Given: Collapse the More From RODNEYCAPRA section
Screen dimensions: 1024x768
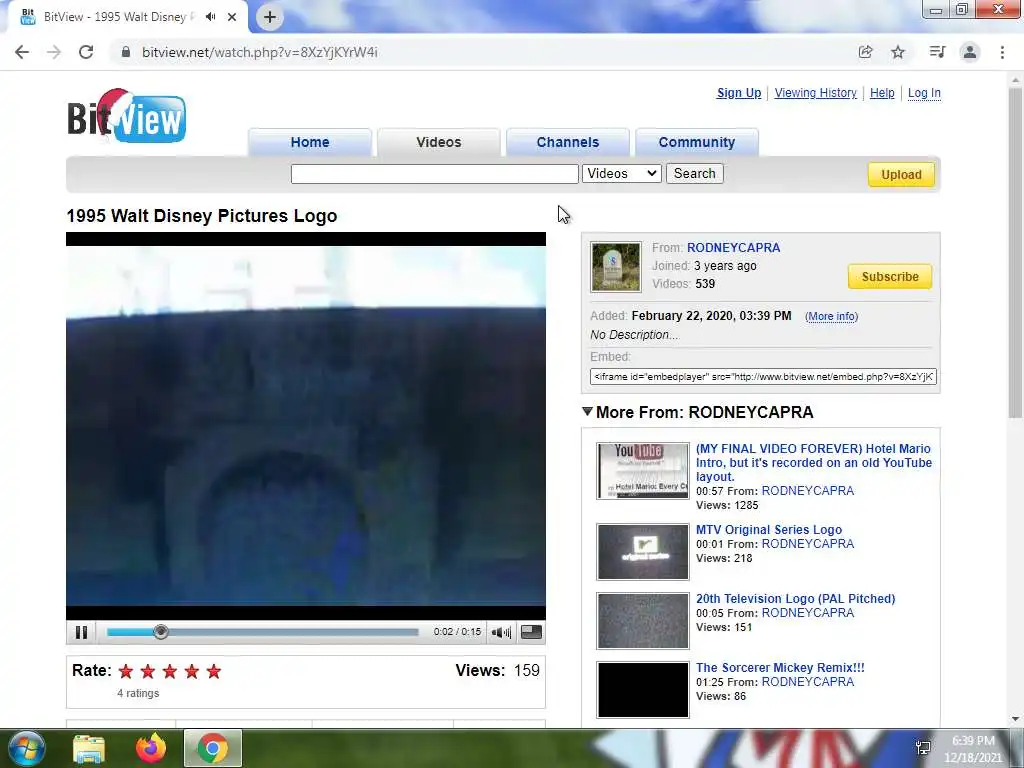Looking at the screenshot, I should point(587,411).
